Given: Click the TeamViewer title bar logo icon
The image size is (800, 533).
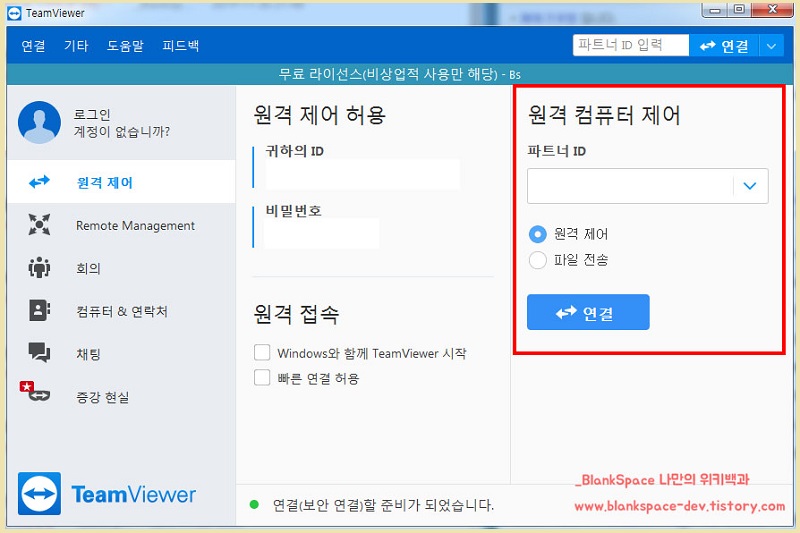Looking at the screenshot, I should click(x=14, y=13).
